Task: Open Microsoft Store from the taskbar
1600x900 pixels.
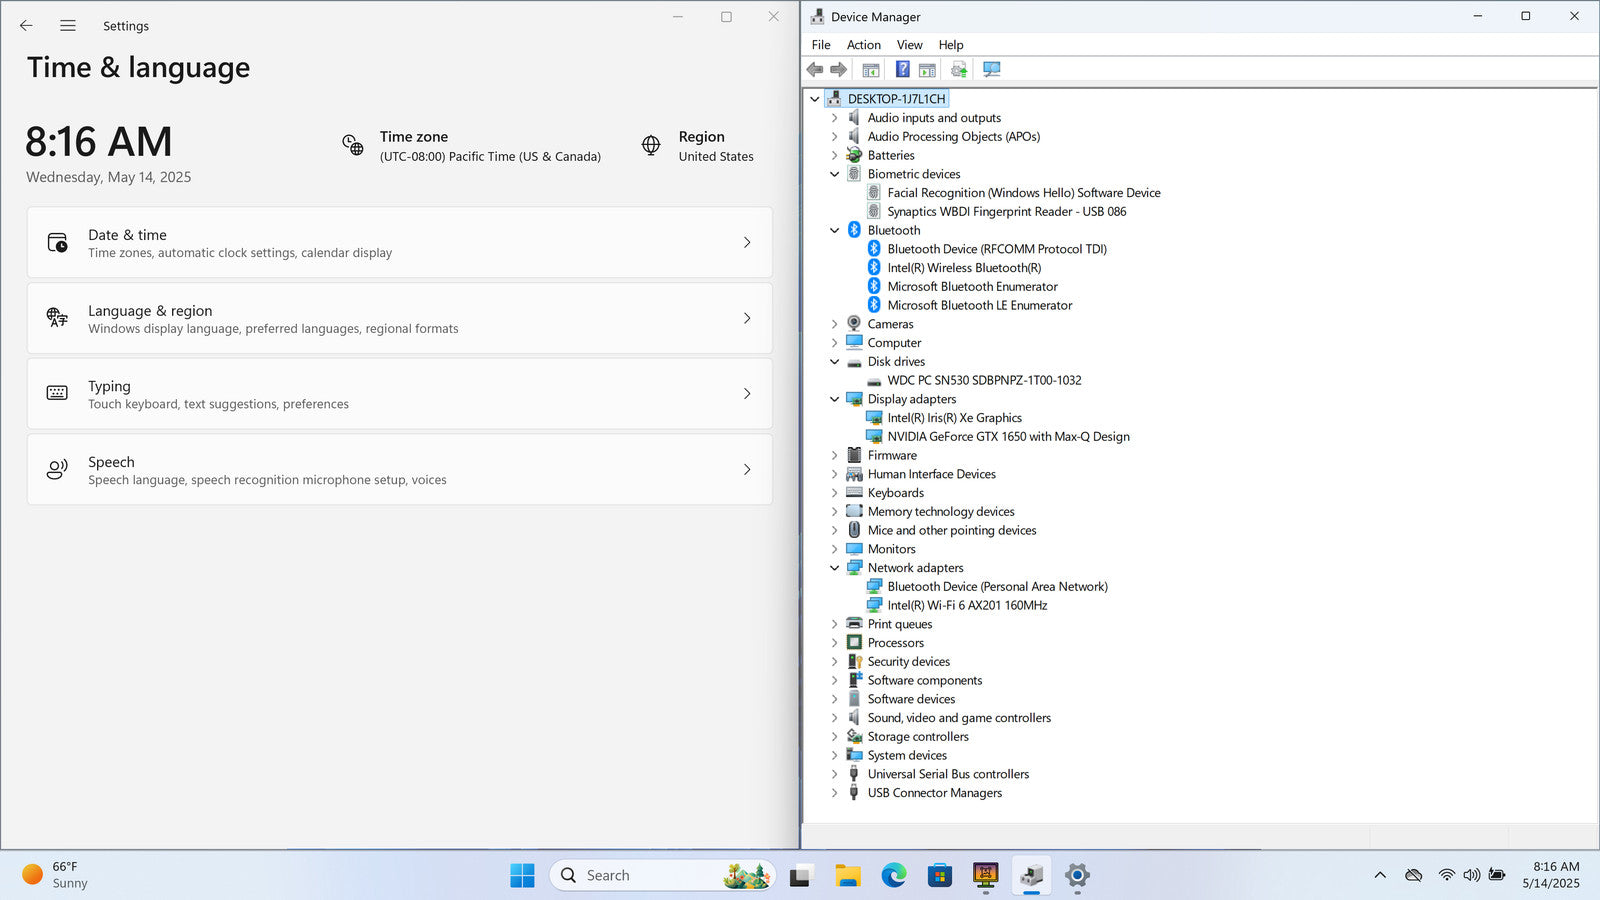Action: (x=939, y=875)
